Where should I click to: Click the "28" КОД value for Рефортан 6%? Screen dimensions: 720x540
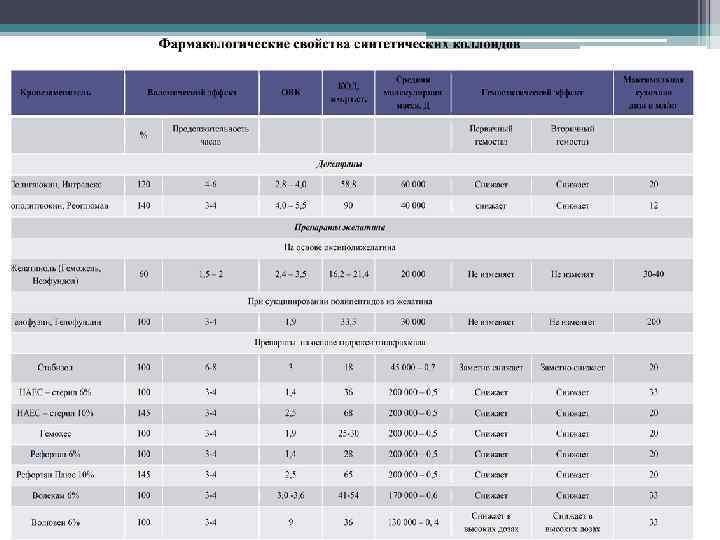pyautogui.click(x=349, y=454)
